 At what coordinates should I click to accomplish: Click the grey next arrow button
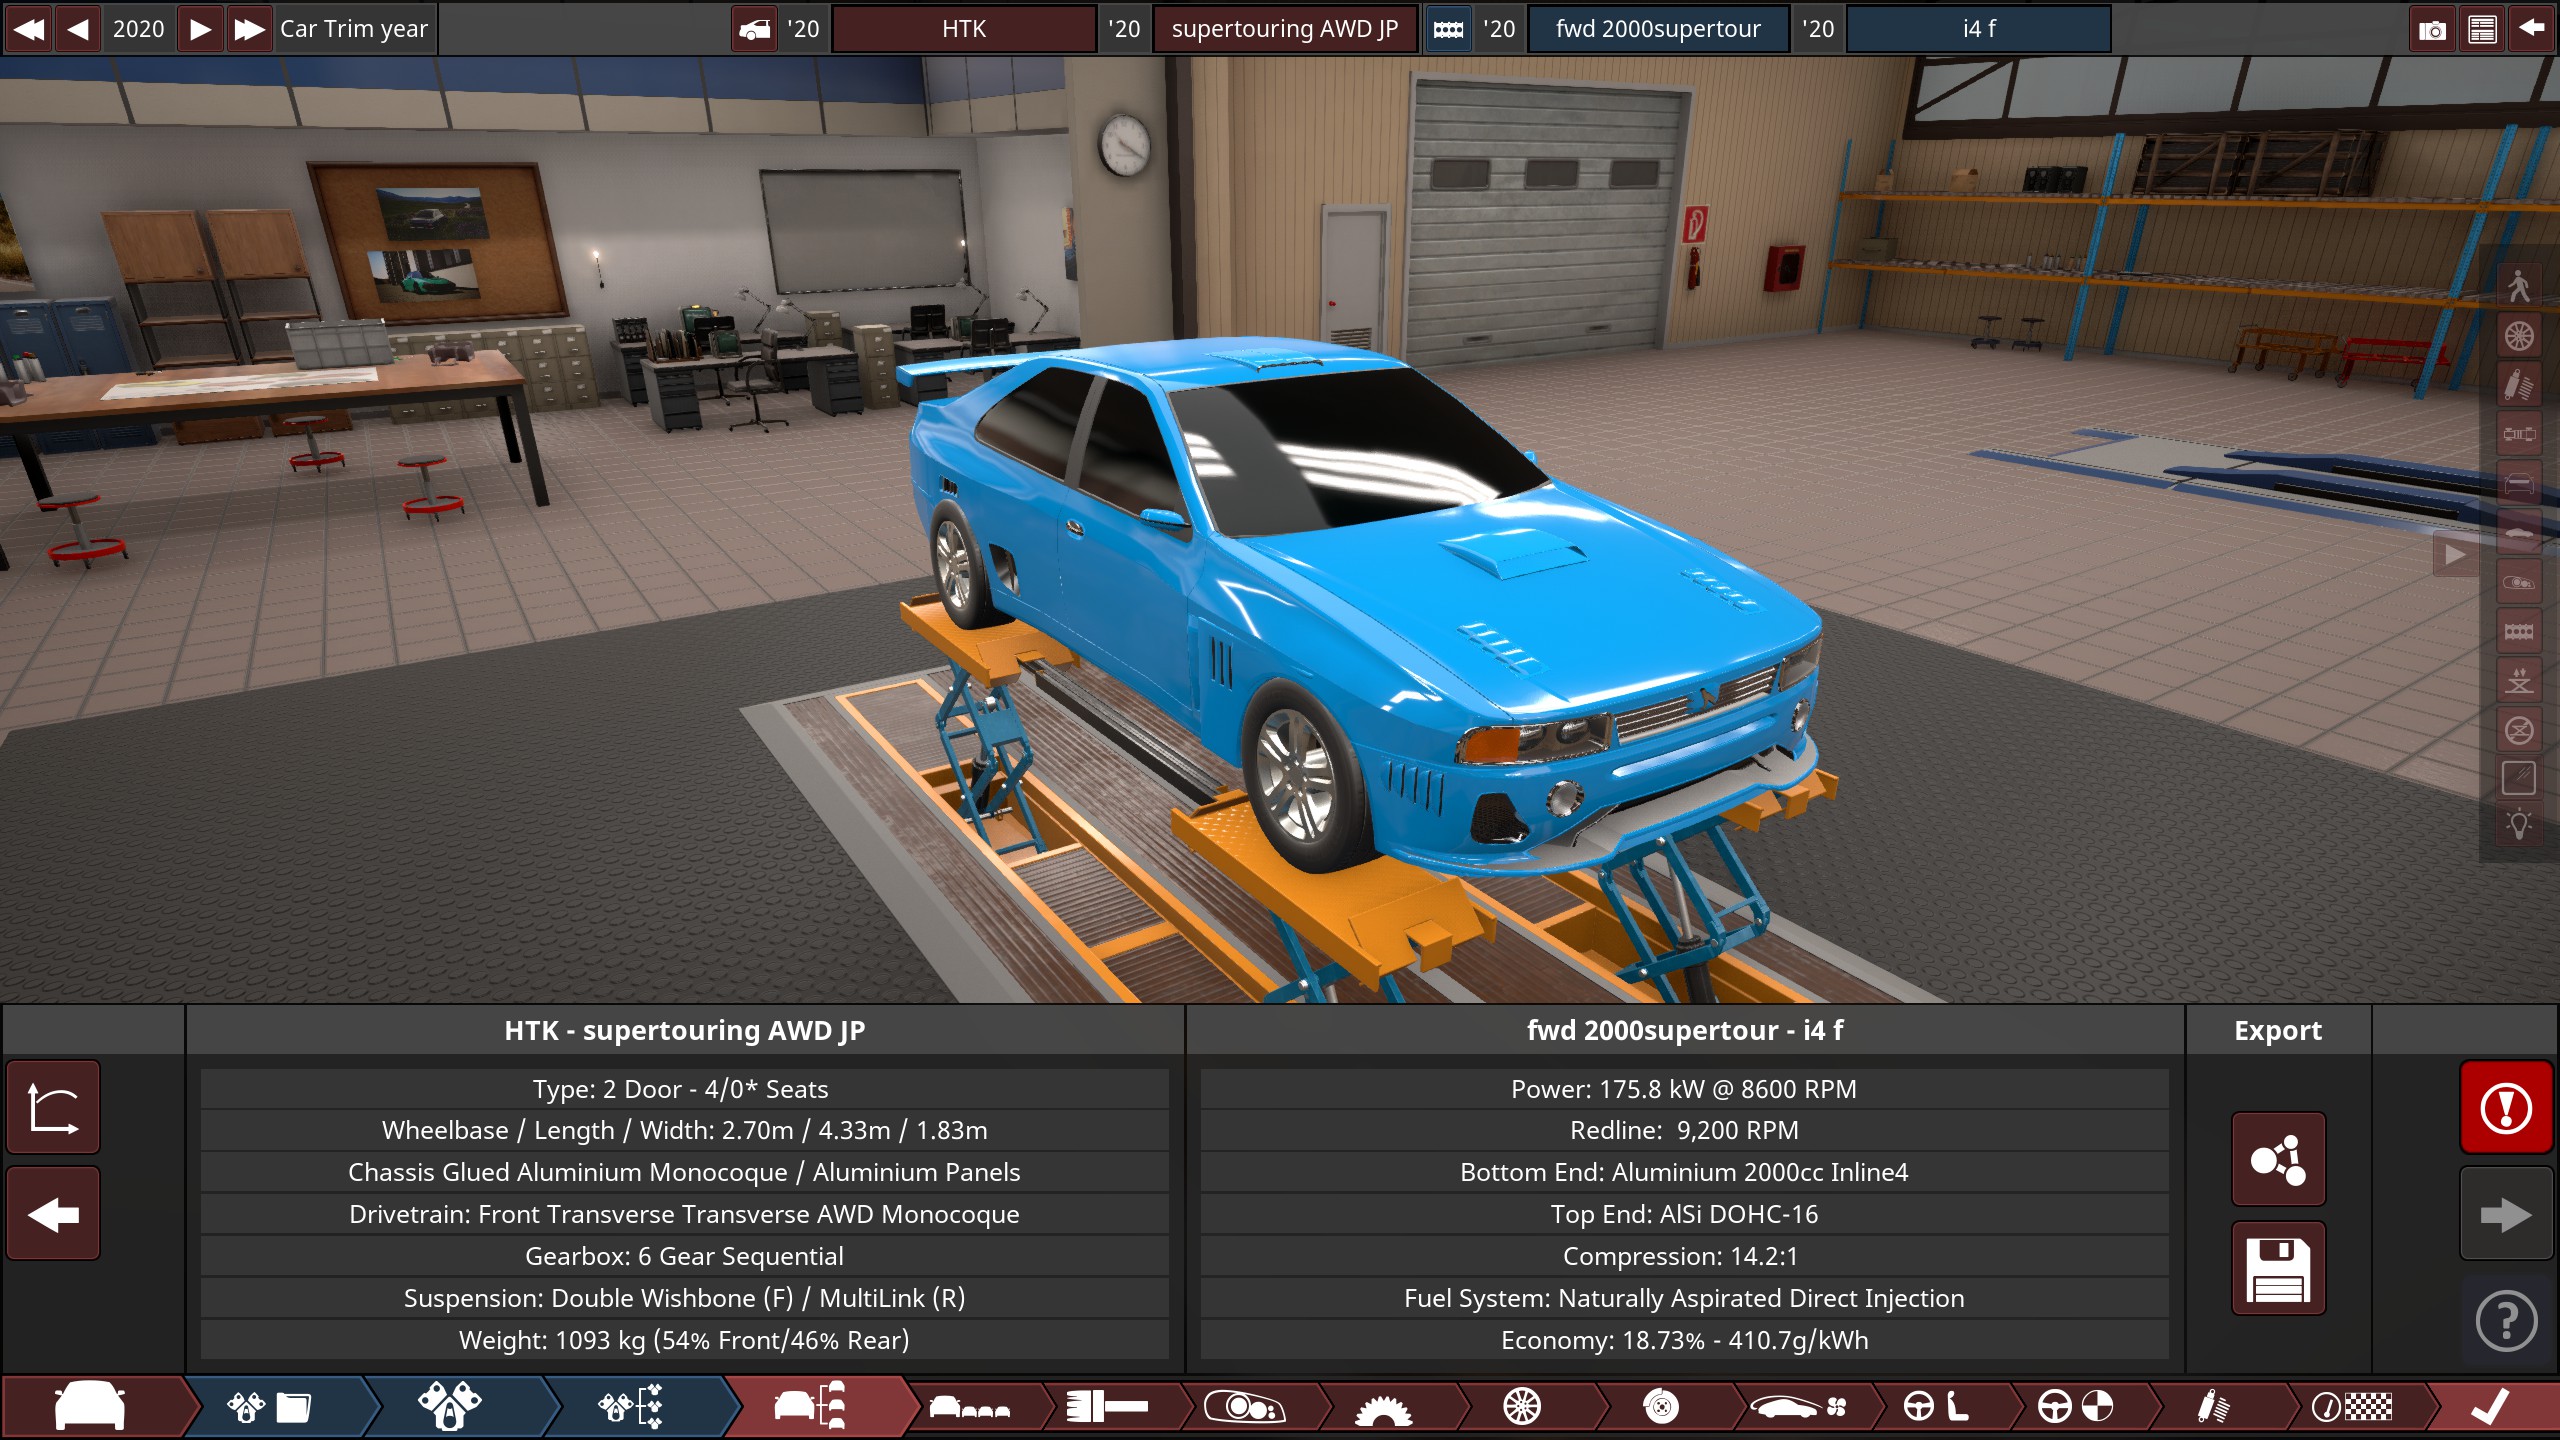pyautogui.click(x=2506, y=1214)
